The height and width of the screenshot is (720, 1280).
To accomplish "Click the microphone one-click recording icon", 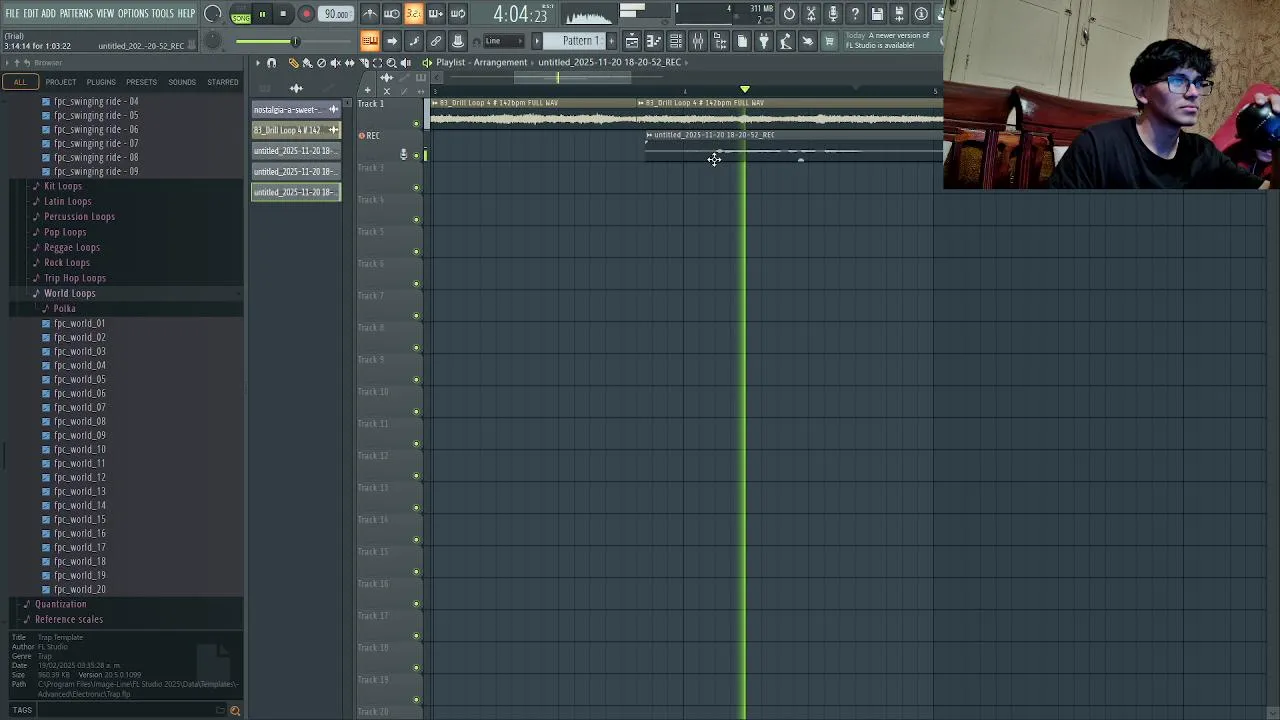I will click(833, 14).
